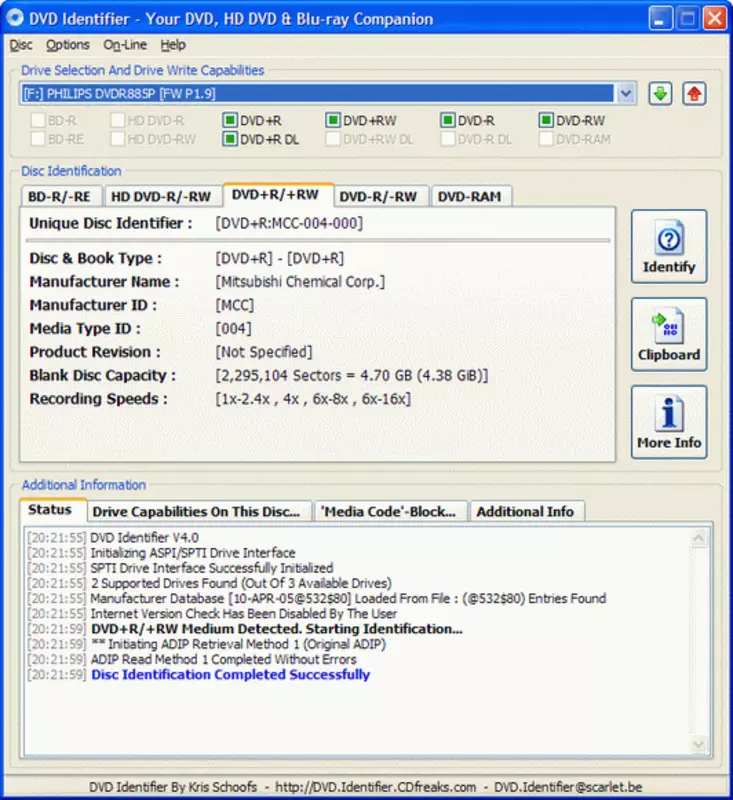
Task: Click 'DVD+R/+RW Medium Detected' log line
Action: click(x=277, y=629)
